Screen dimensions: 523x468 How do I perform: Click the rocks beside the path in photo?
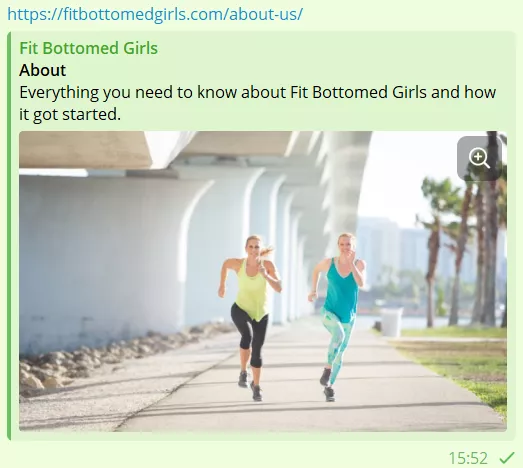point(100,357)
